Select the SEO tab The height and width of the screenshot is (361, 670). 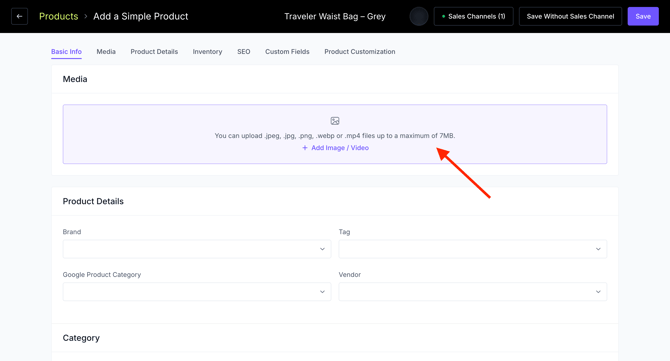[244, 52]
